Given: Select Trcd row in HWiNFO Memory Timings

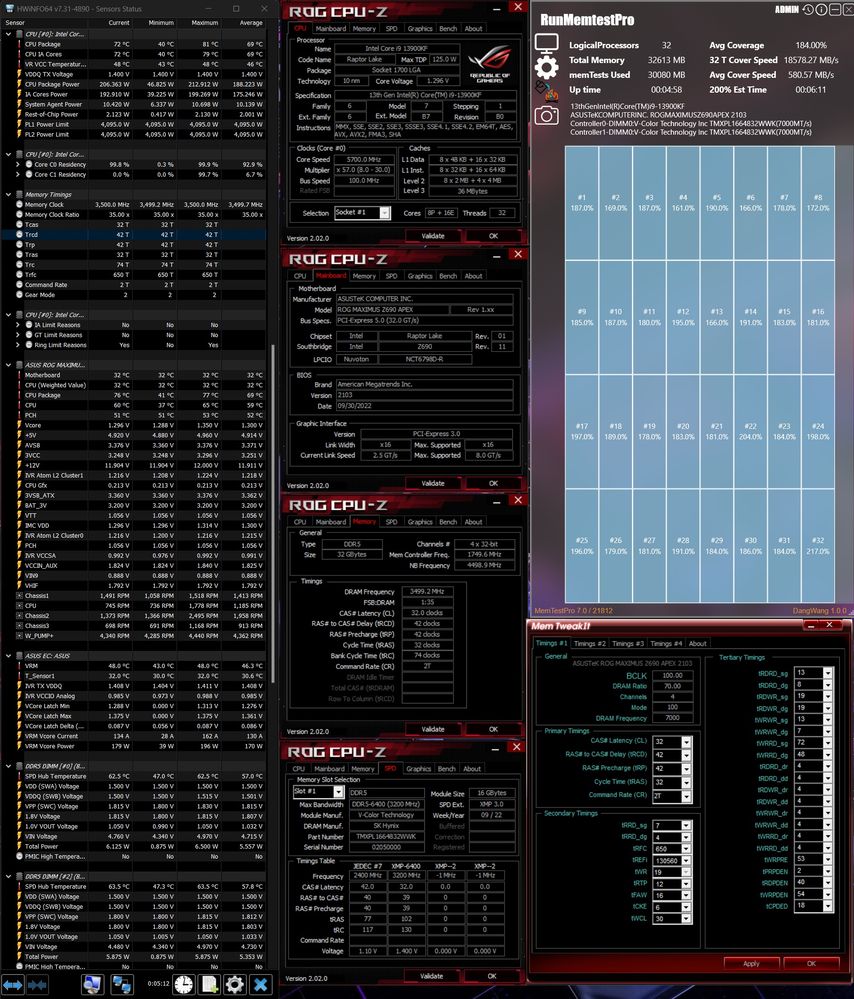Looking at the screenshot, I should point(133,234).
